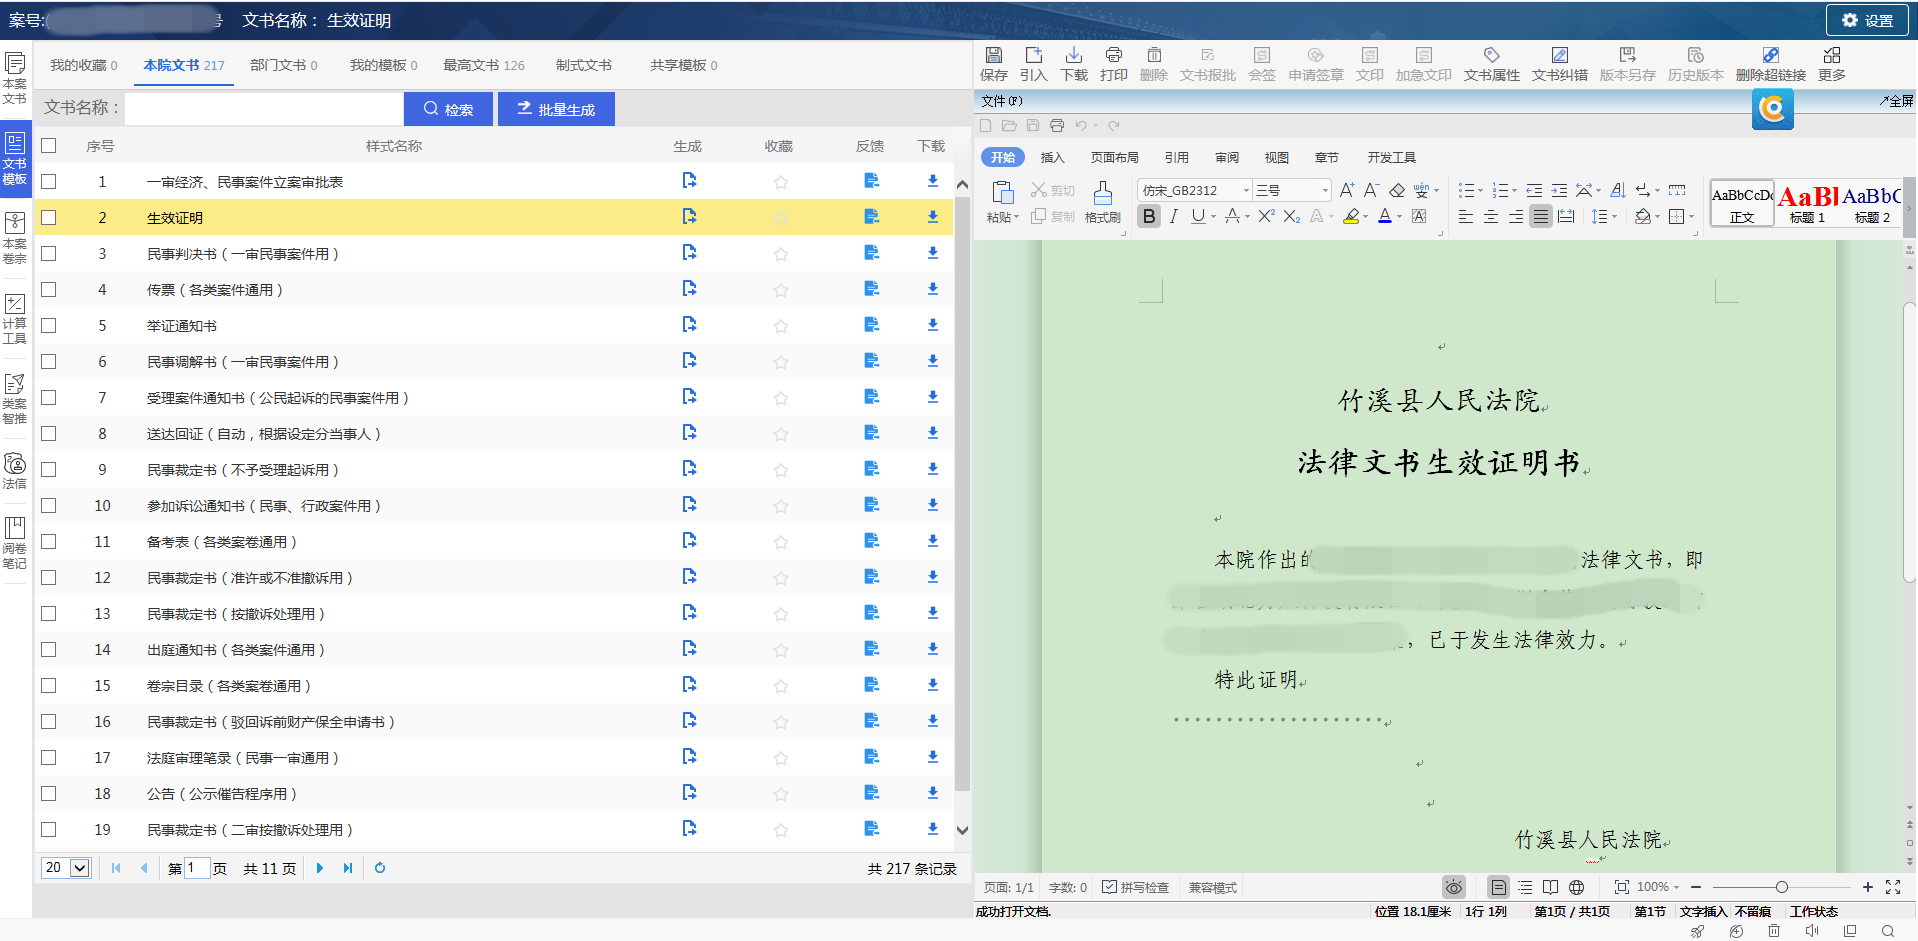
Task: Open the 更多 more options icon
Action: (1831, 63)
